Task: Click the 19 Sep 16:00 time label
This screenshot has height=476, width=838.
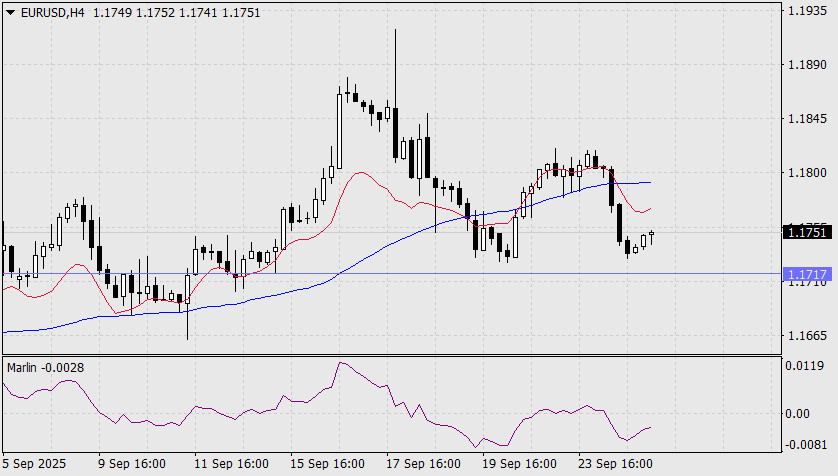Action: (x=519, y=464)
